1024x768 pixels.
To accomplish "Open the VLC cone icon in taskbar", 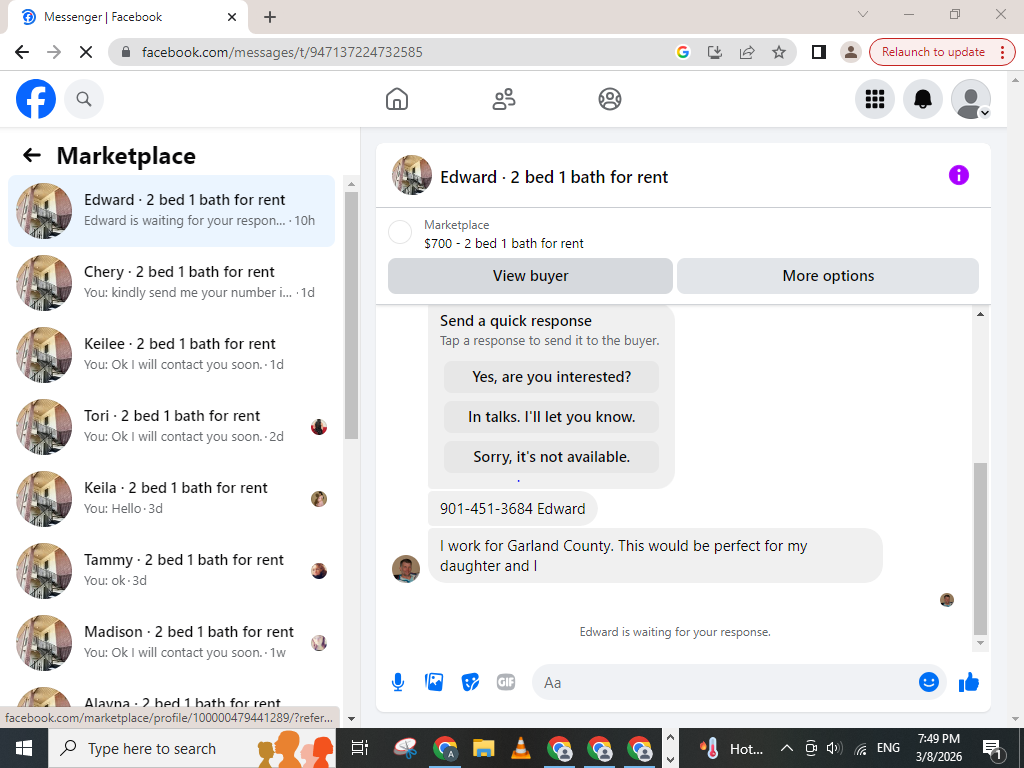I will (520, 748).
